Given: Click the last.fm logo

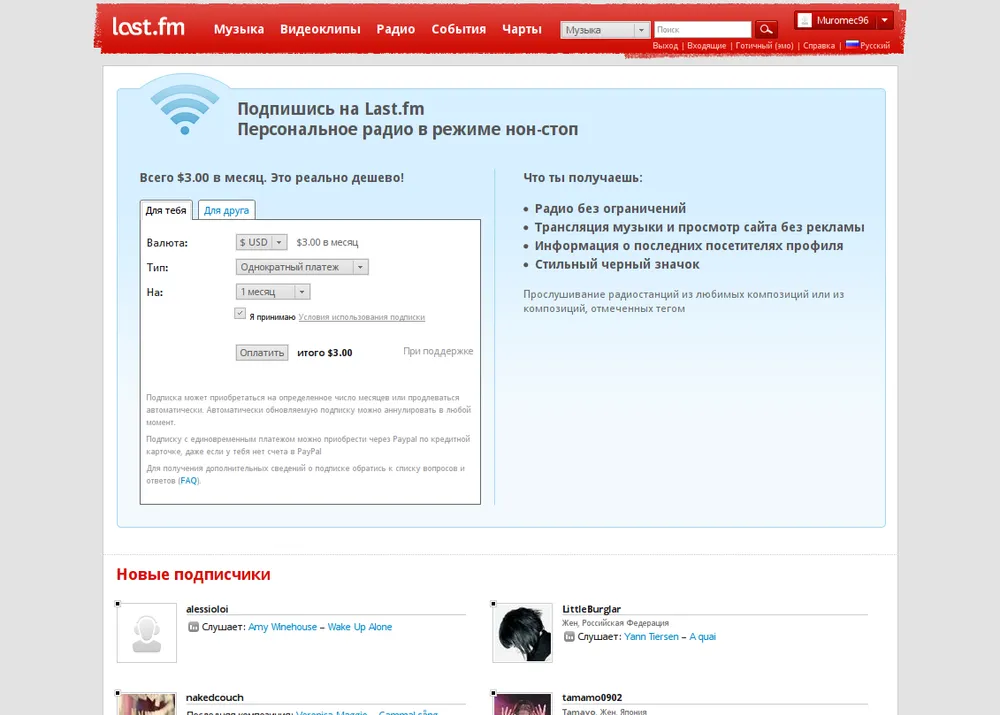Looking at the screenshot, I should 149,27.
